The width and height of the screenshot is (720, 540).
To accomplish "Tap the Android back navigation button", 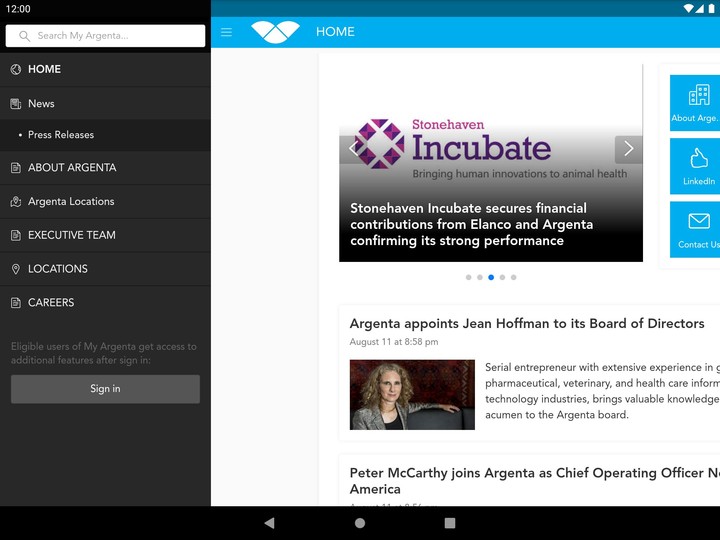I will pos(269,523).
